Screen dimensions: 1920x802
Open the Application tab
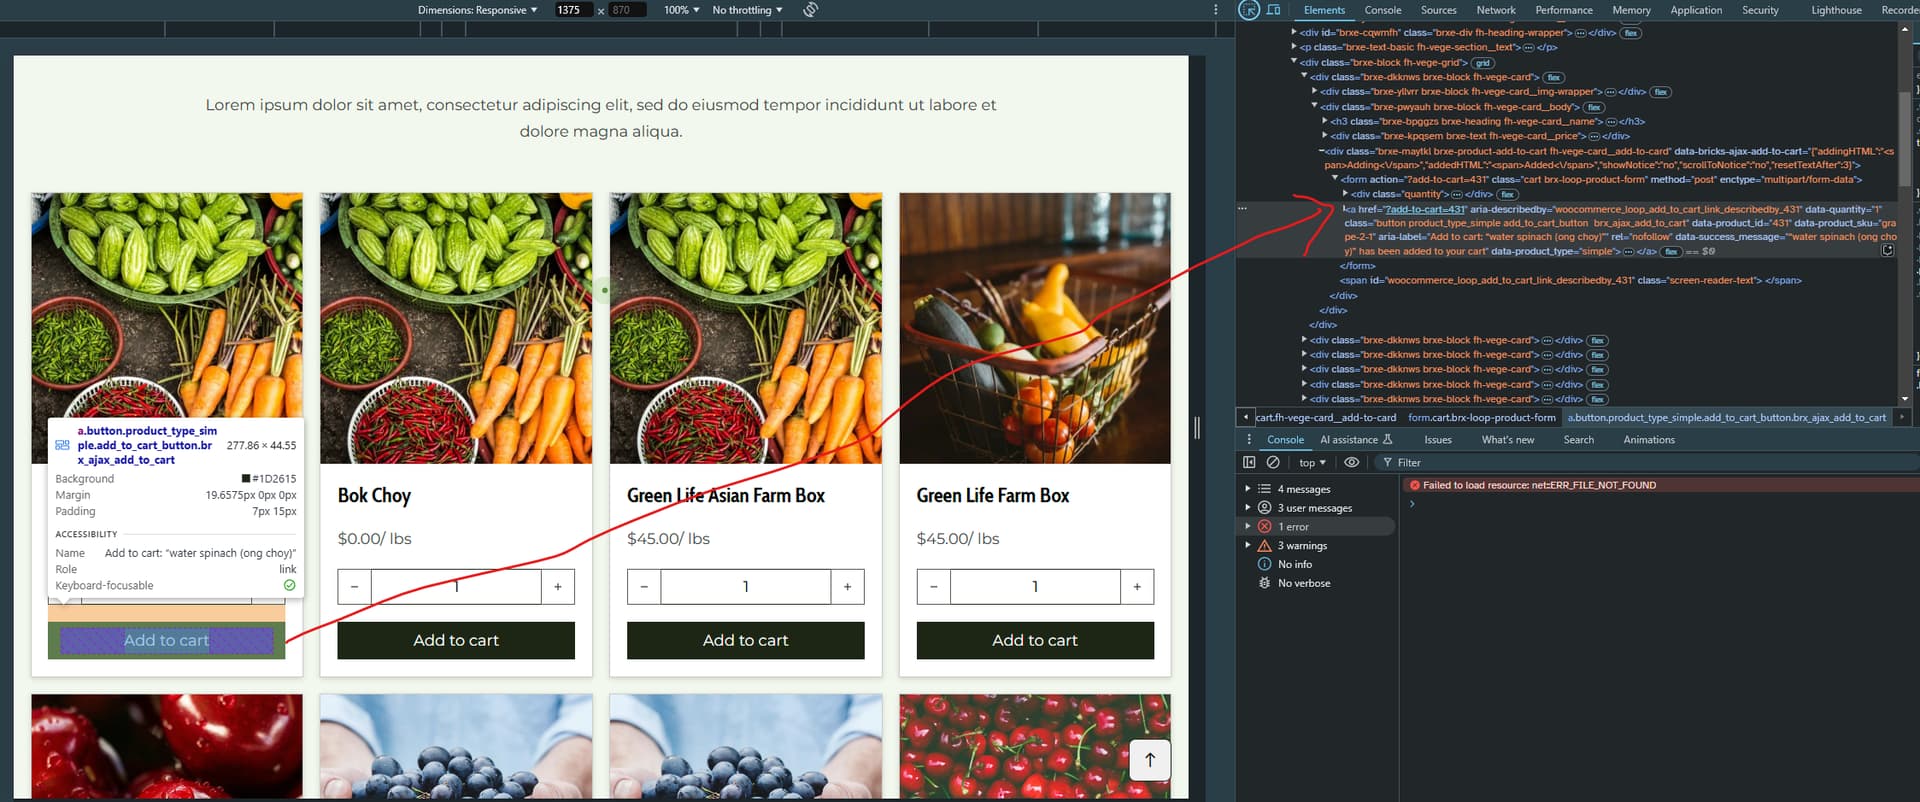click(x=1696, y=10)
